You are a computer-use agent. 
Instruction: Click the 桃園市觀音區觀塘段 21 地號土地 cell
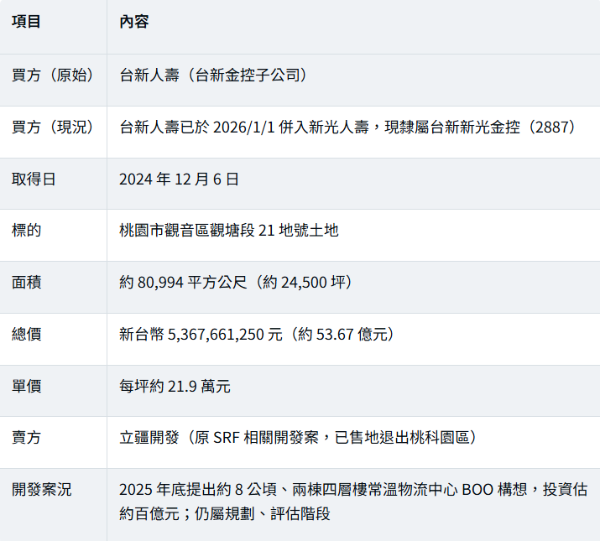(229, 230)
